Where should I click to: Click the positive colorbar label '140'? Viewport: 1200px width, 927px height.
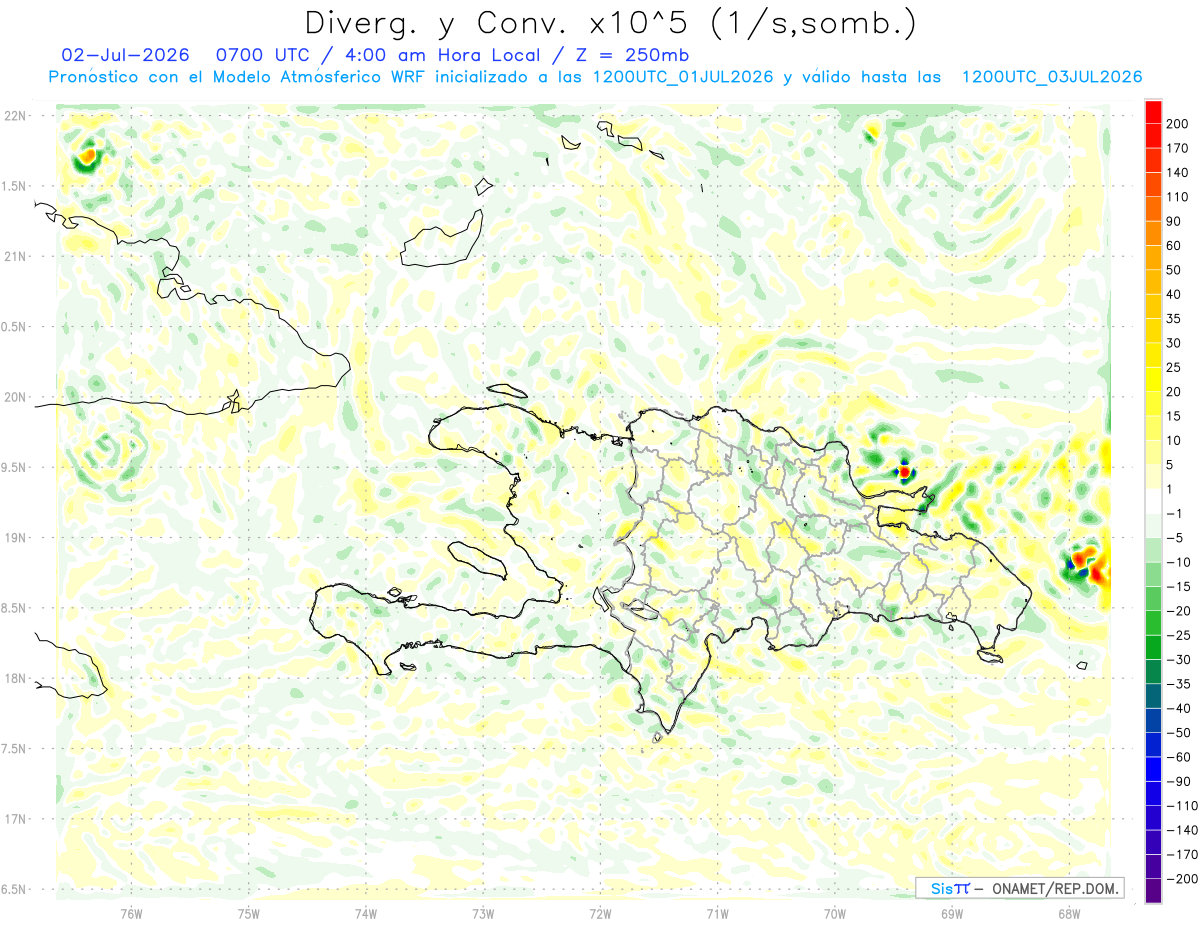[1179, 172]
